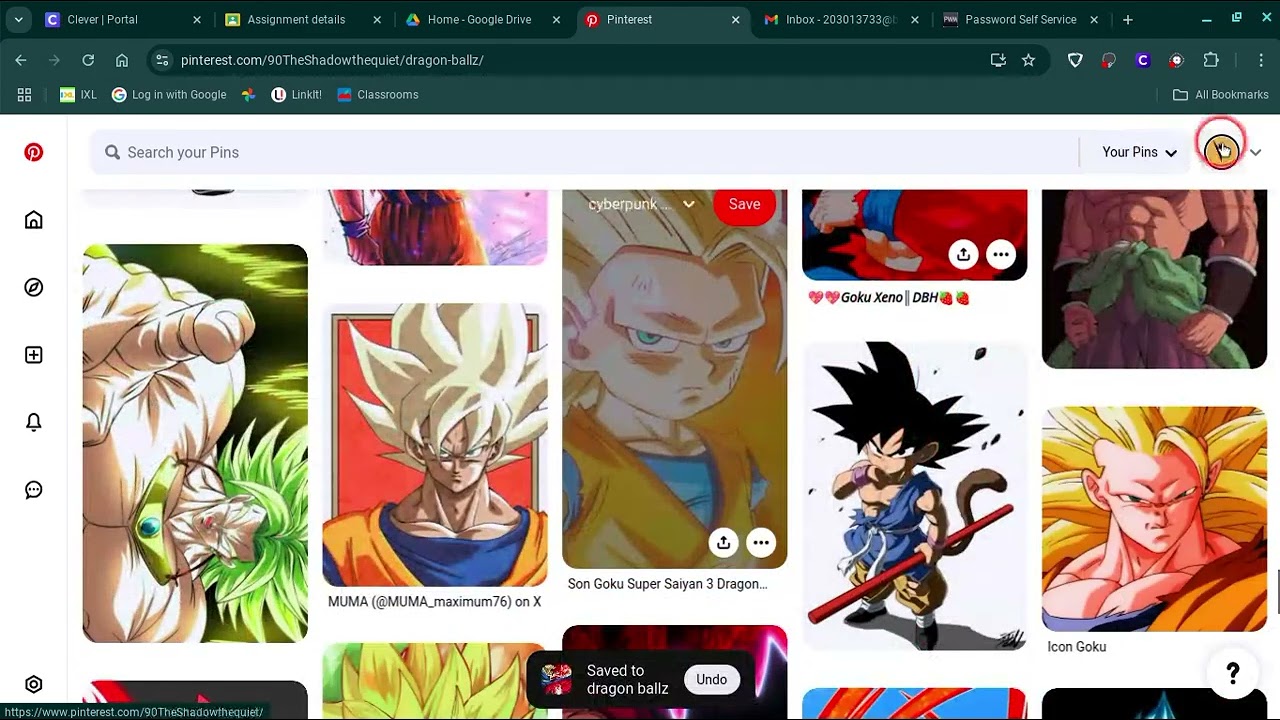Image resolution: width=1280 pixels, height=720 pixels.
Task: Open the green-haired Broly pin image
Action: (195, 443)
